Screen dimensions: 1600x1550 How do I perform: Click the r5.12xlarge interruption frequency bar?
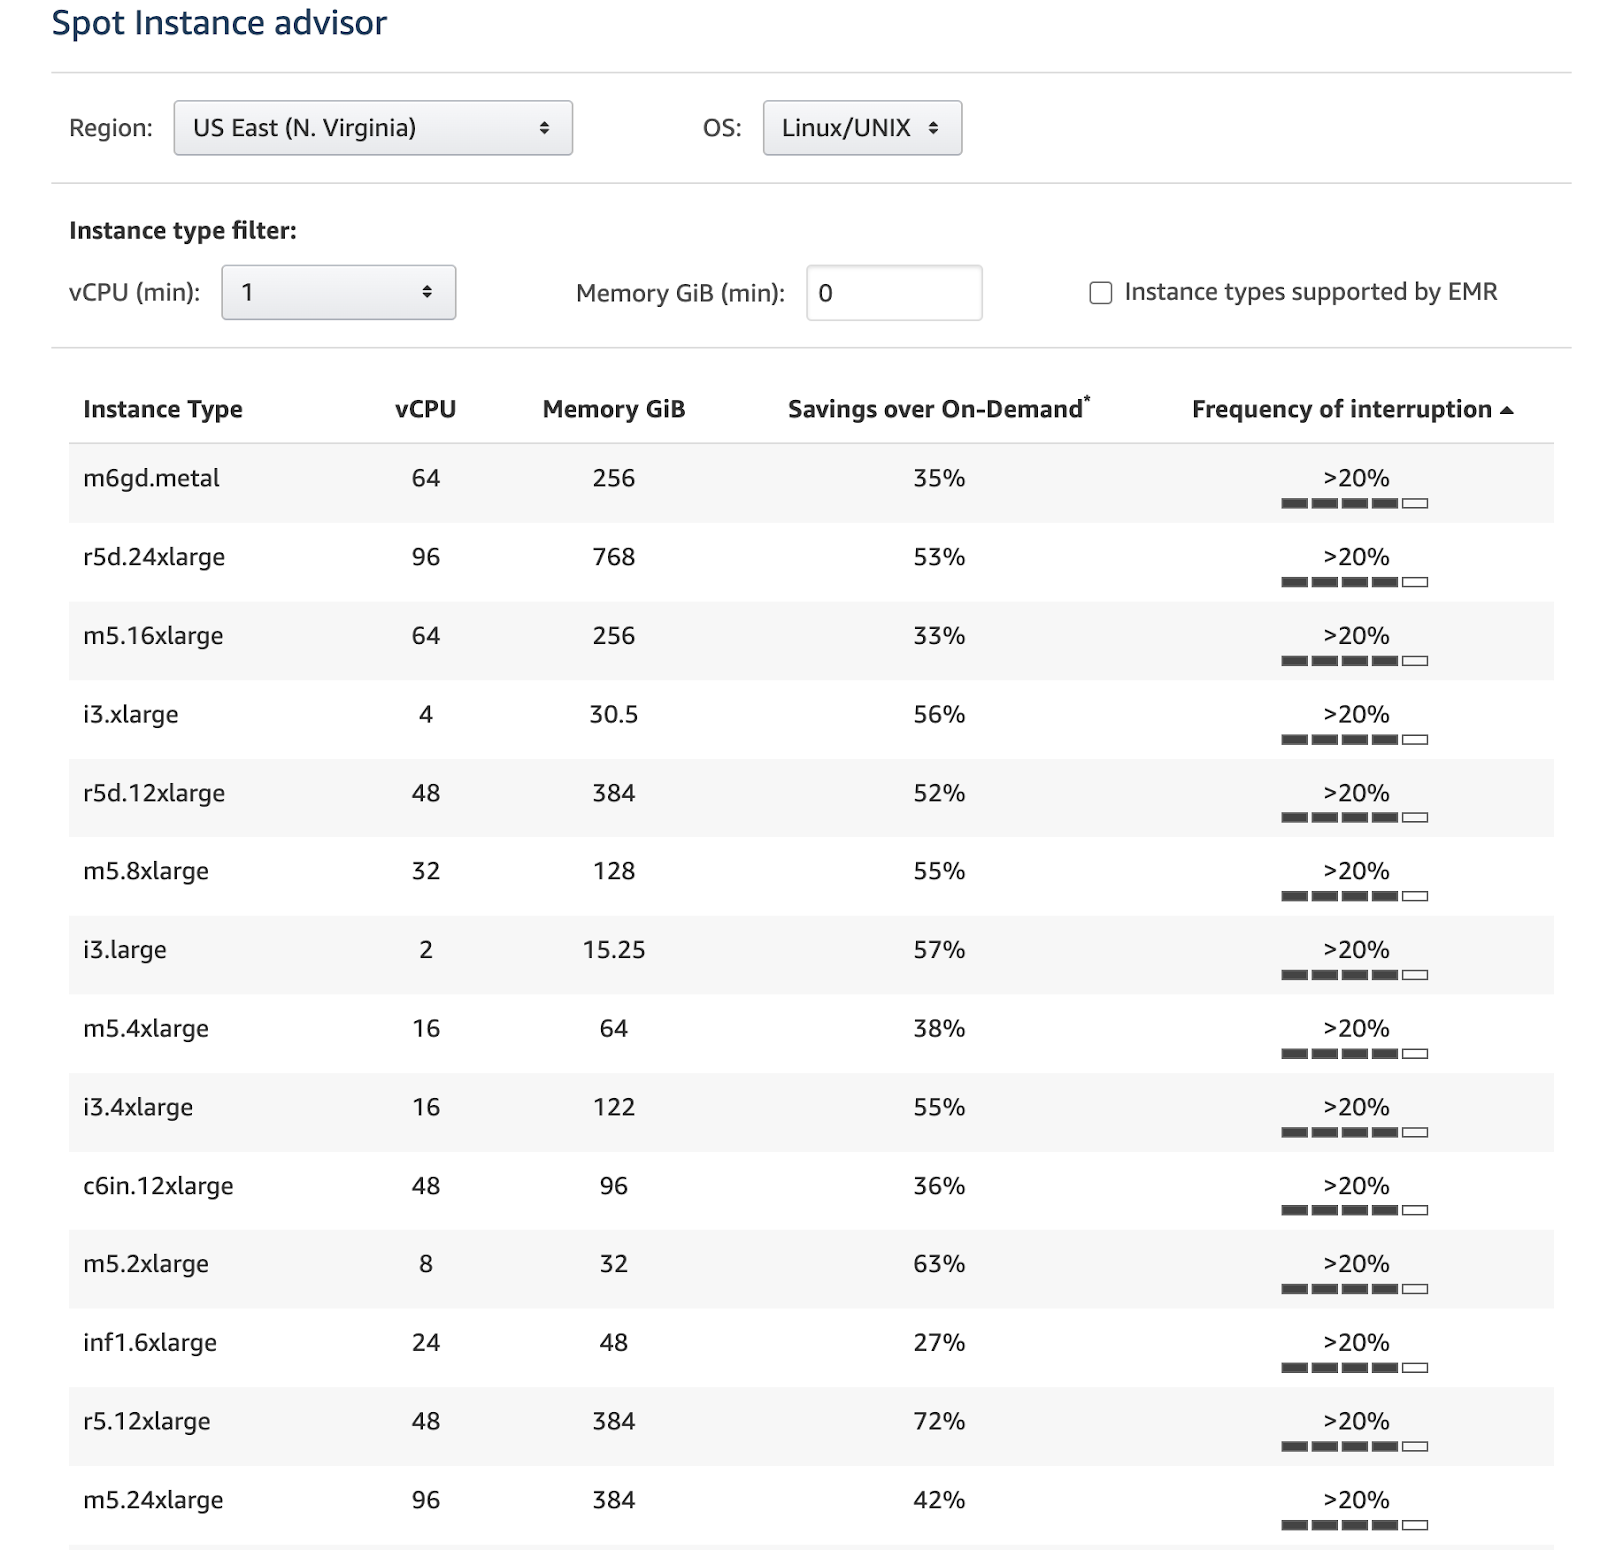(1354, 1447)
